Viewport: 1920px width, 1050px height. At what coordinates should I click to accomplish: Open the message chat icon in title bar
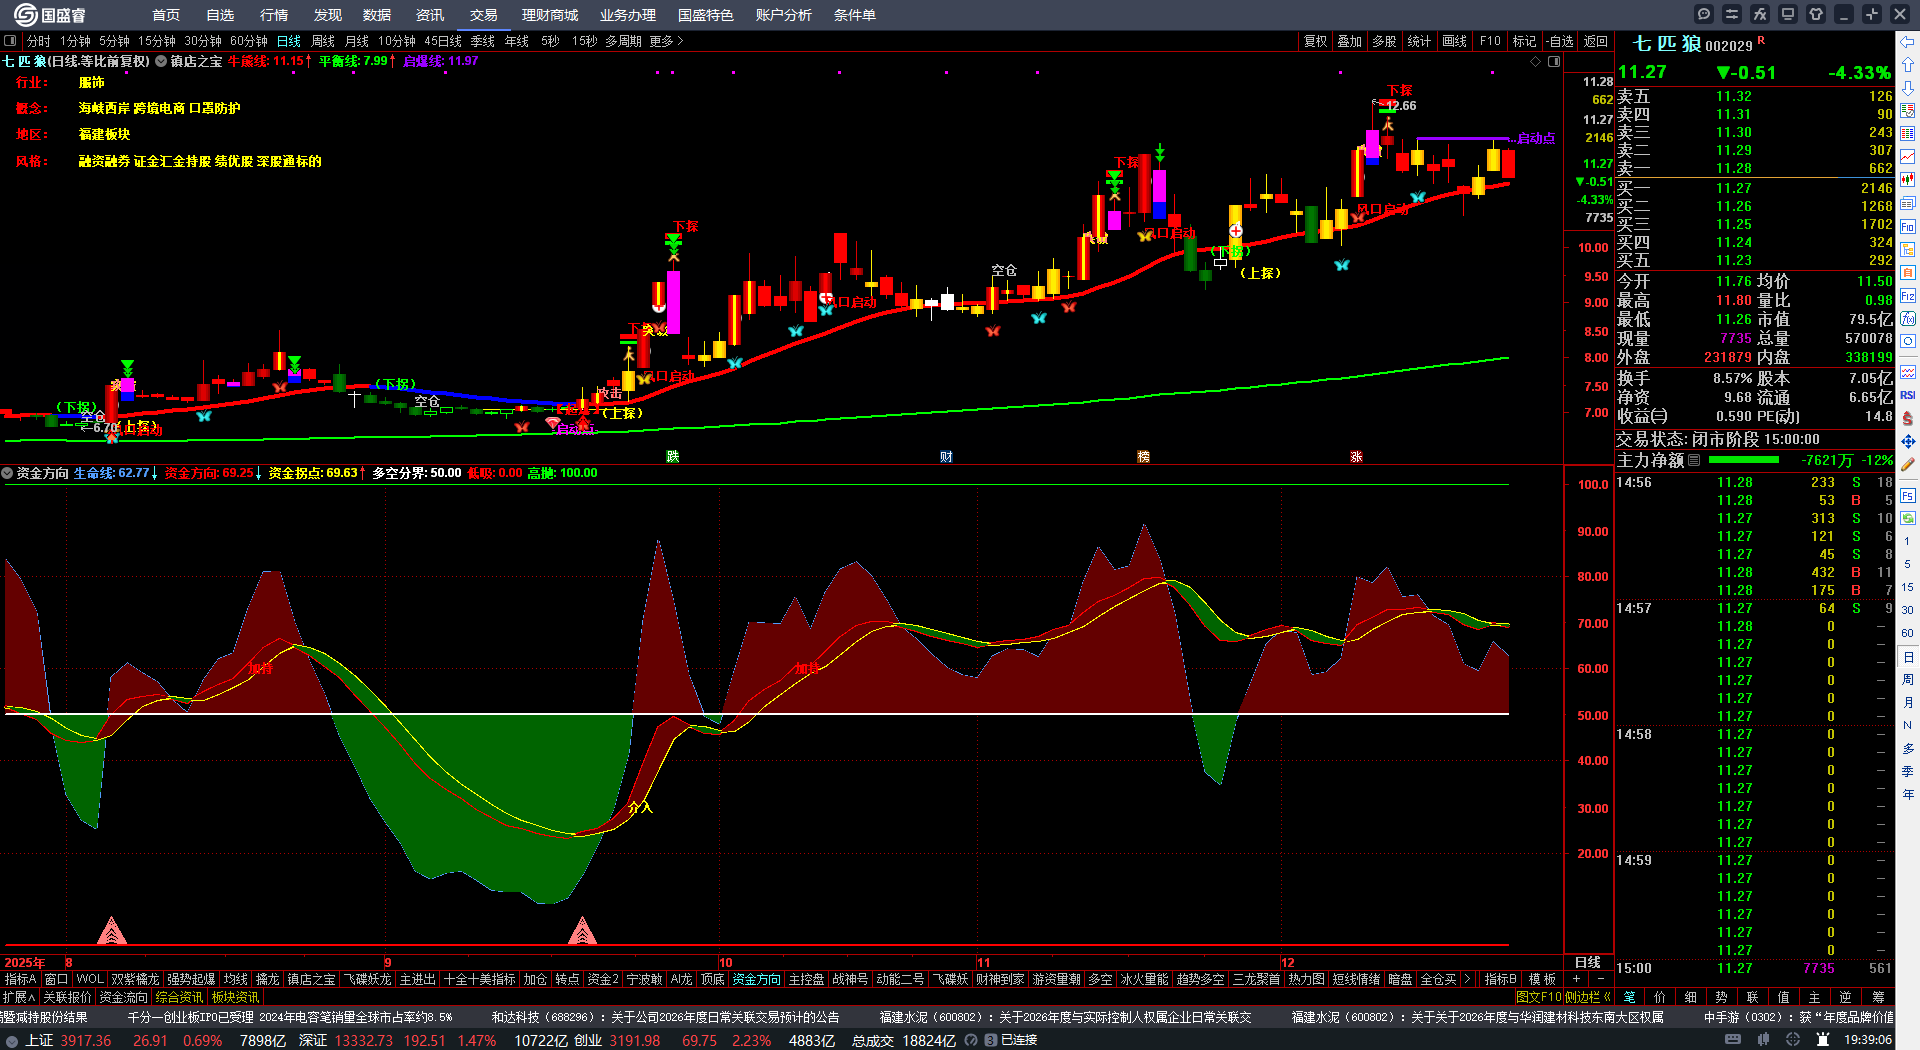click(1704, 14)
